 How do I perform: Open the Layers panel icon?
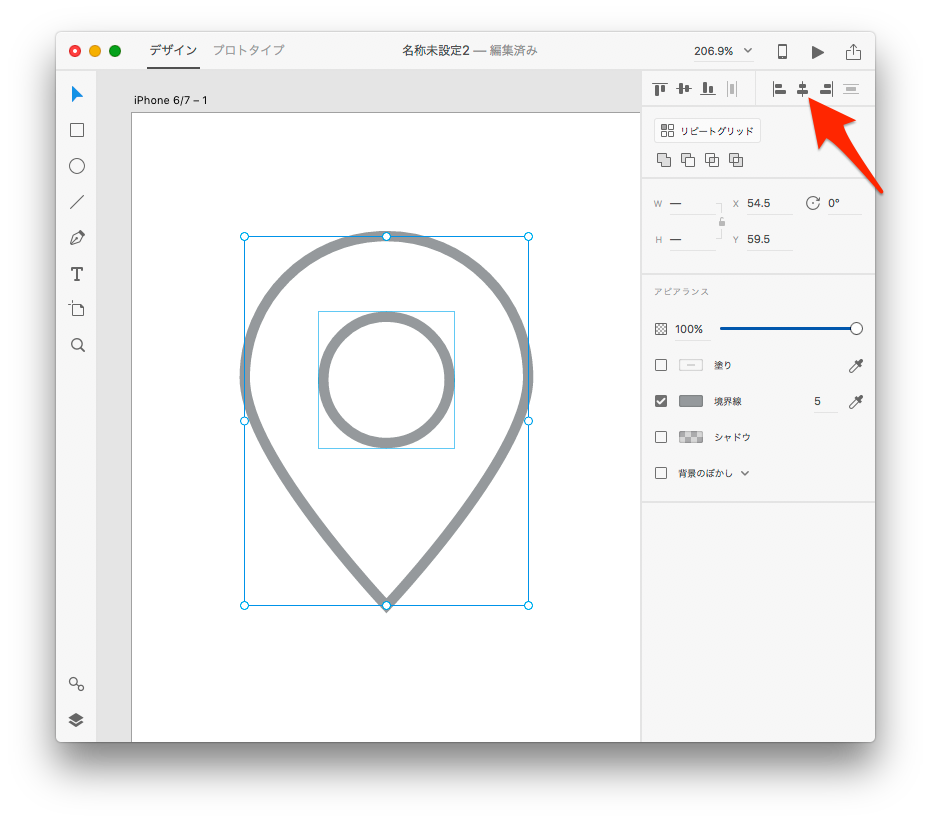click(77, 720)
